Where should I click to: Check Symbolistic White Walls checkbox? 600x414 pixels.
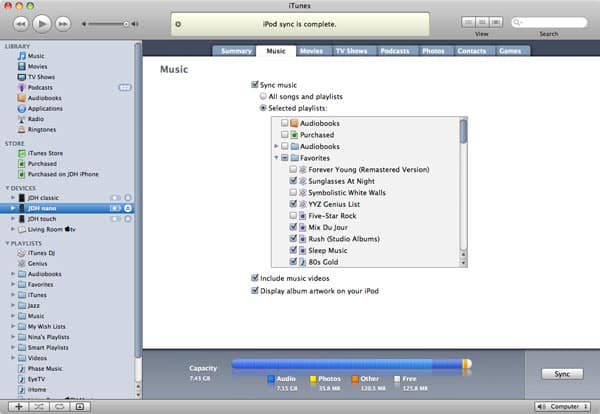(x=293, y=192)
